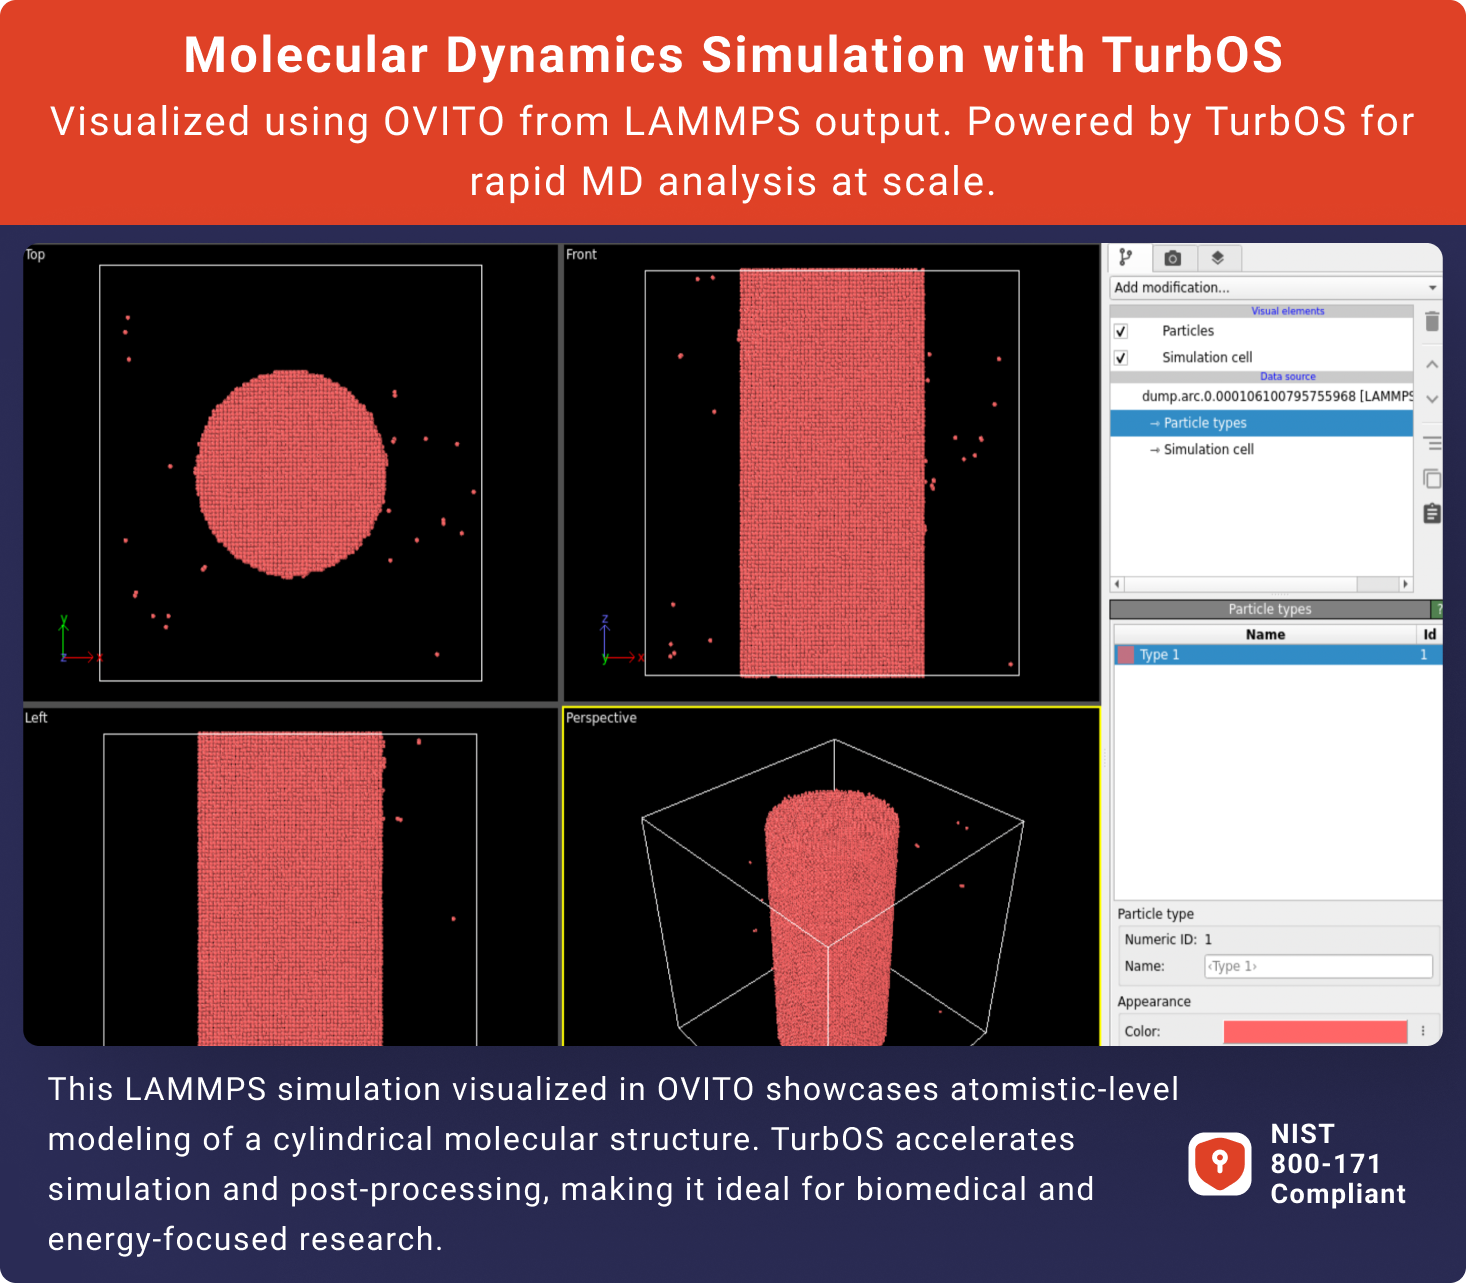Click the Front viewport axis tripod
This screenshot has height=1283, width=1466.
click(x=622, y=641)
